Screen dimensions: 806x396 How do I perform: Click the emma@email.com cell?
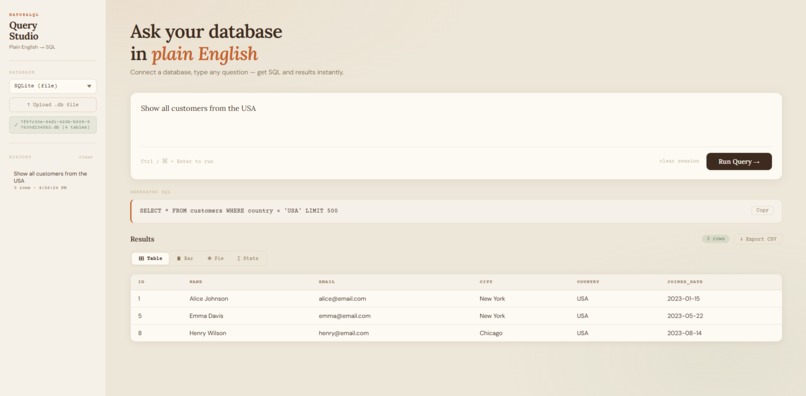click(x=344, y=316)
